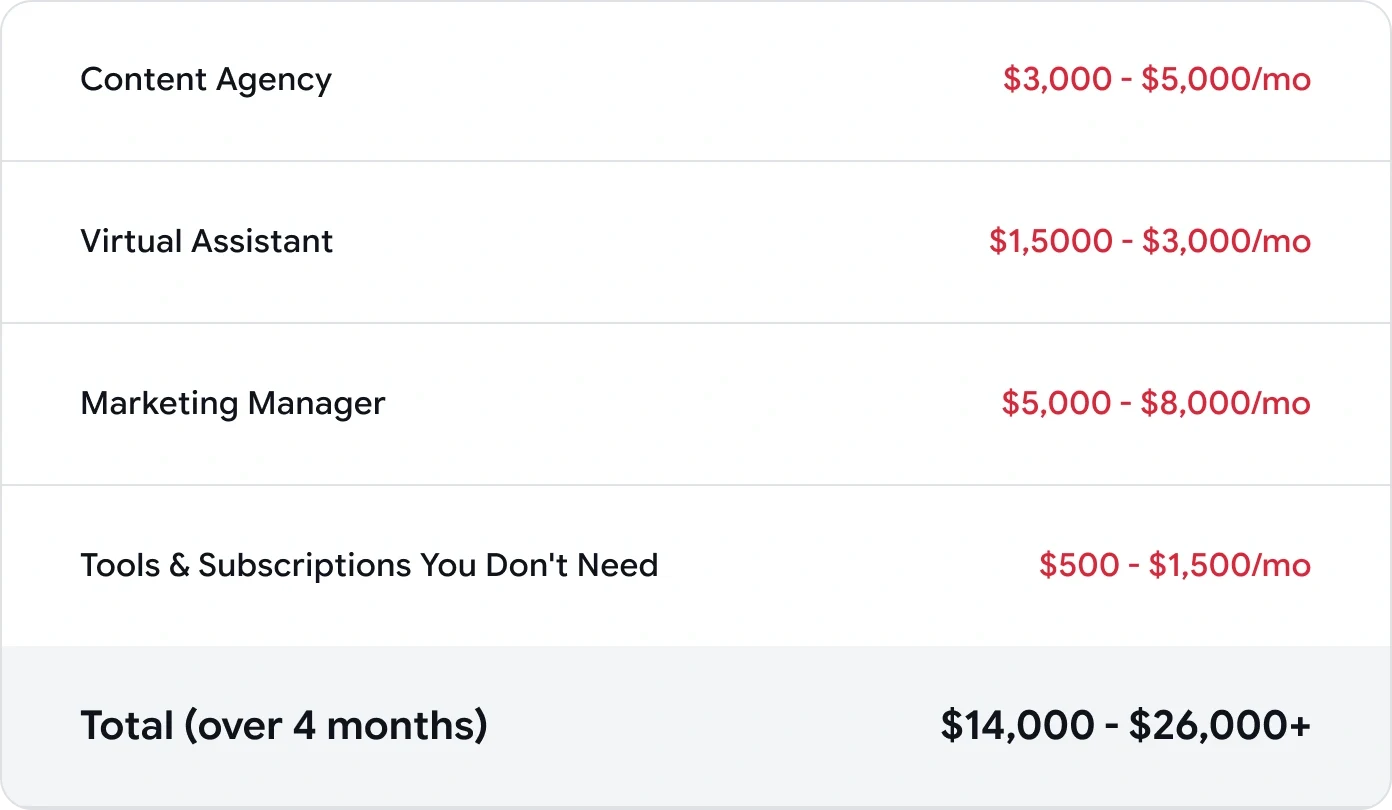This screenshot has width=1392, height=810.
Task: Select the $1,5000 Virtual Assistant lower price
Action: 1050,242
